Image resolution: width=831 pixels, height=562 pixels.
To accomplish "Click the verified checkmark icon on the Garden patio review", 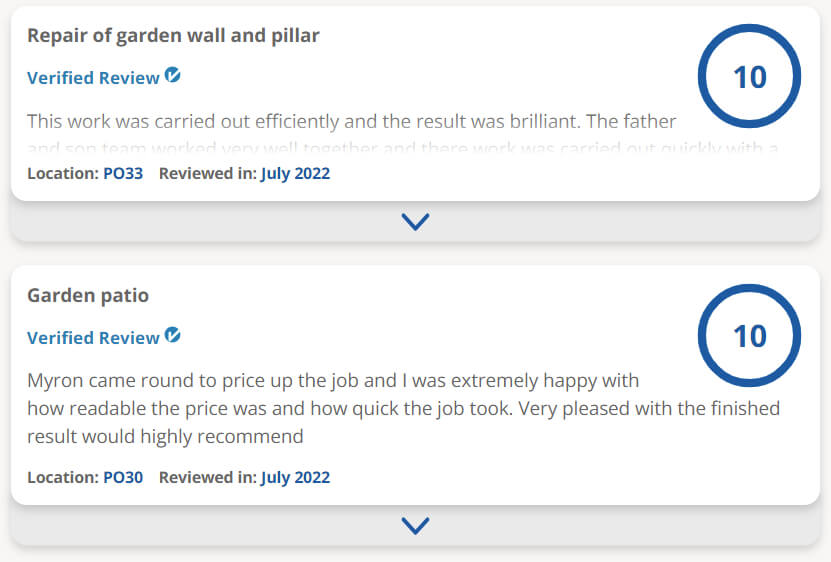I will [173, 336].
